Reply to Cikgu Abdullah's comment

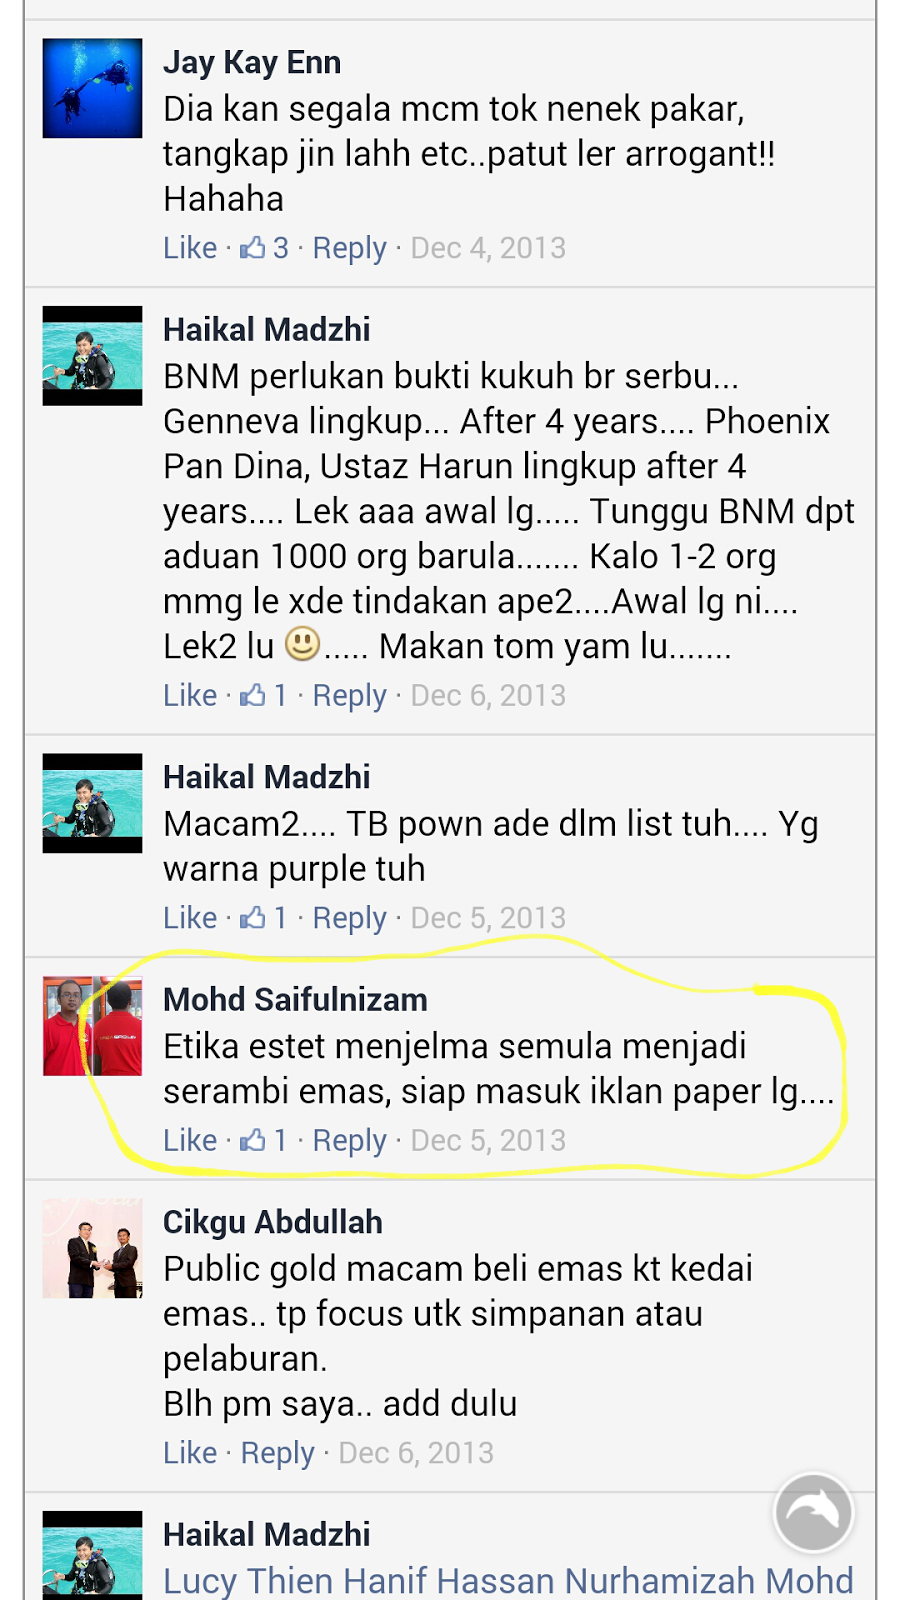click(x=277, y=1453)
